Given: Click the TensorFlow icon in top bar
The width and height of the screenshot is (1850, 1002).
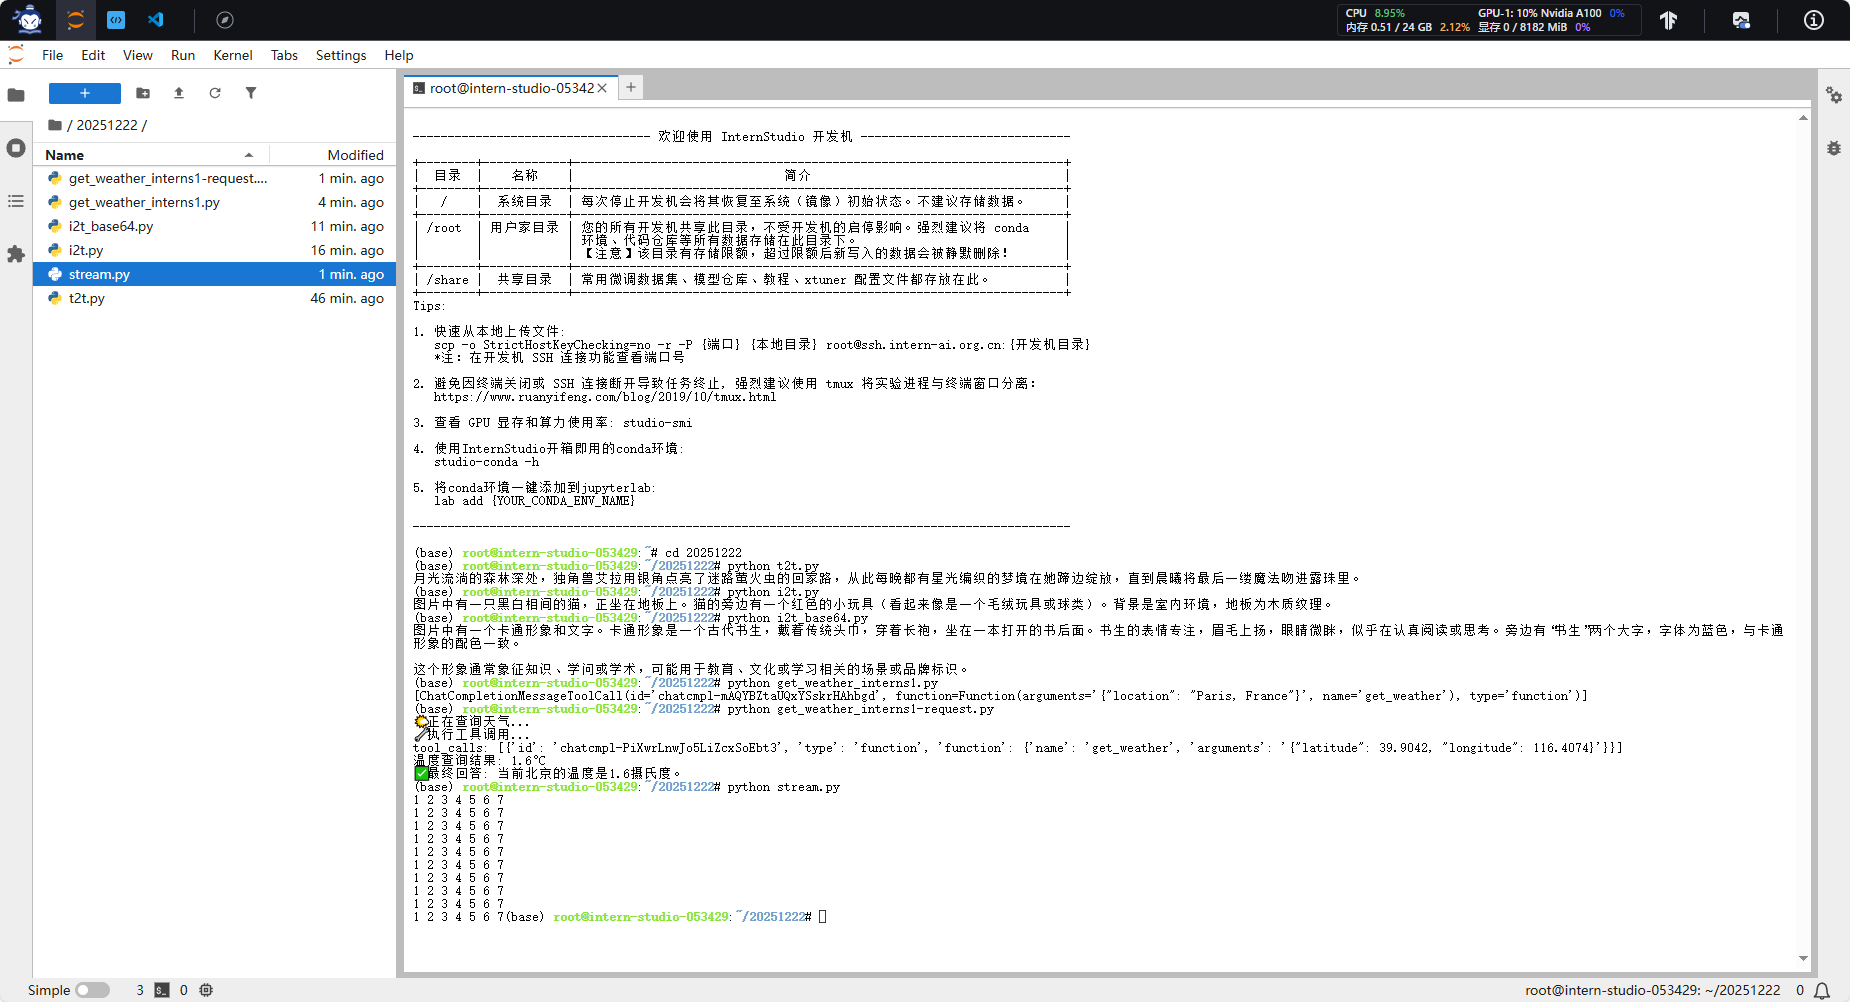Looking at the screenshot, I should point(1668,20).
